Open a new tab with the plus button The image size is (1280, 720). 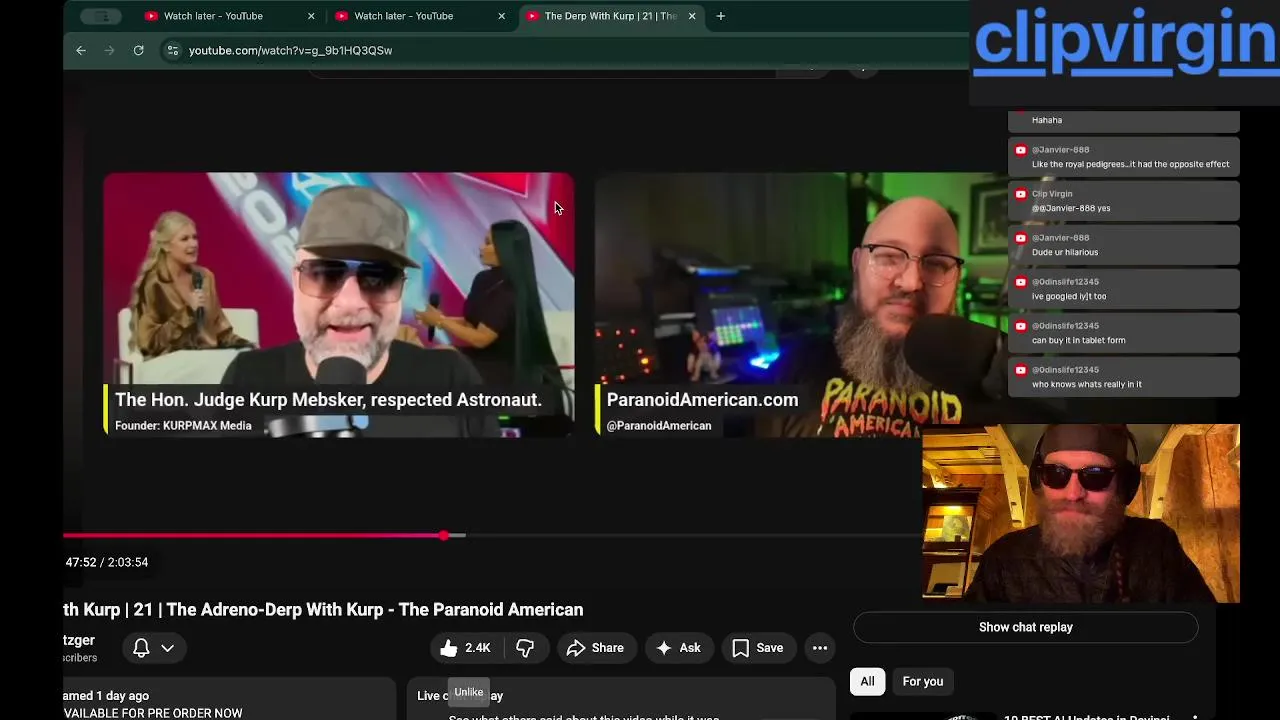click(720, 16)
